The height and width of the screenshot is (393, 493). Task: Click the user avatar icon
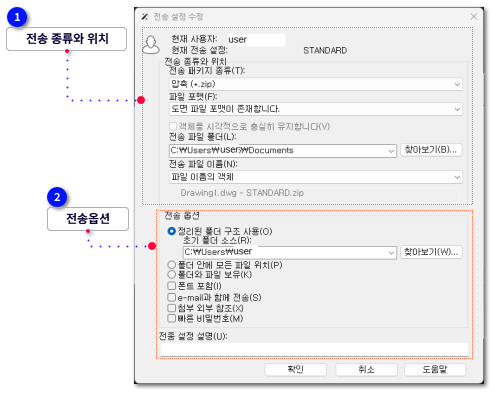[x=151, y=45]
